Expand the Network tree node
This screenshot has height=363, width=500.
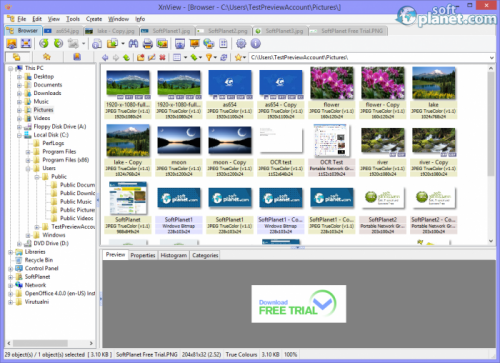pos(11,285)
